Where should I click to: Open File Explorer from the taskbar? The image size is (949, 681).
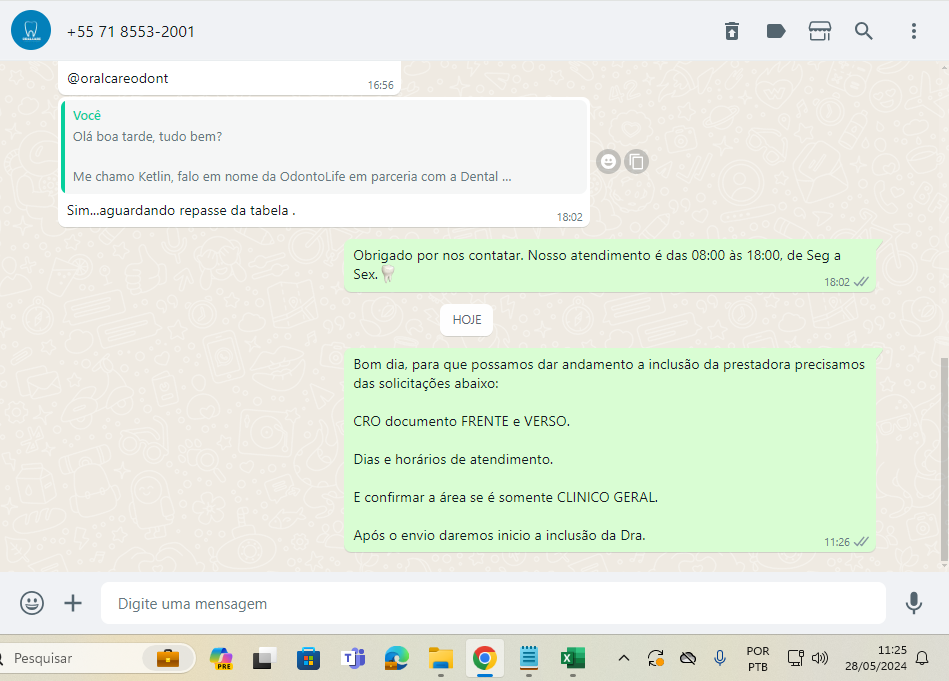point(441,658)
